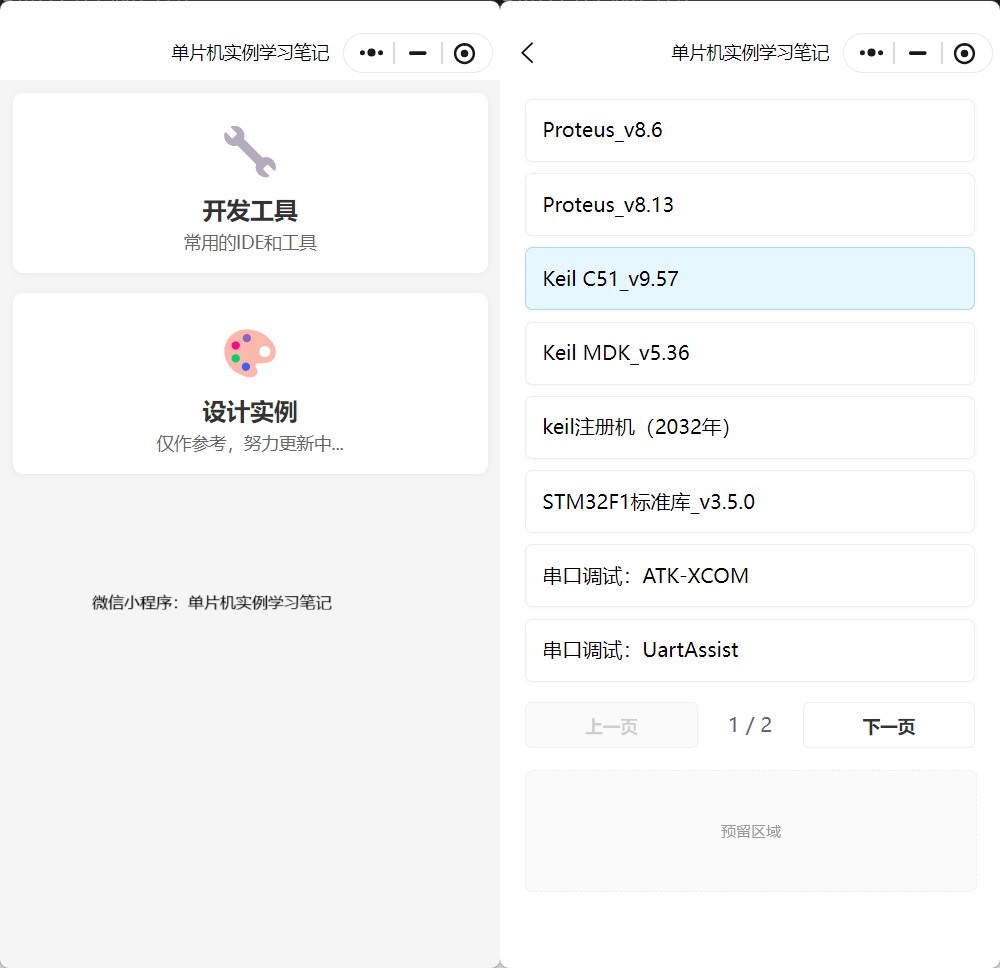Tap the back arrow on the tool list page
The height and width of the screenshot is (968, 1000).
pyautogui.click(x=527, y=53)
